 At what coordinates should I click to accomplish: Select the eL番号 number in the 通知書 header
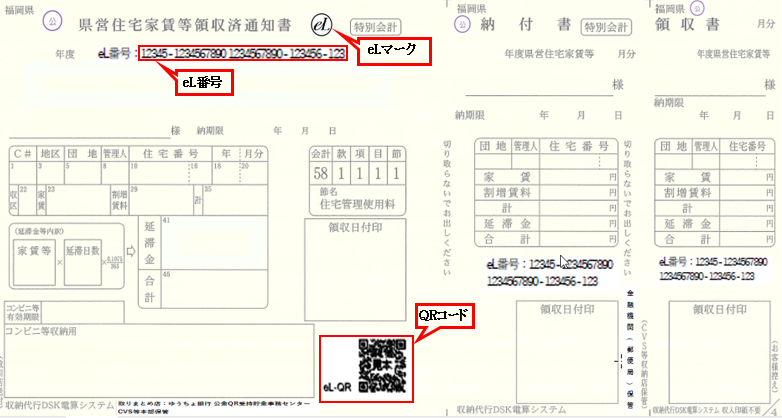click(x=242, y=54)
